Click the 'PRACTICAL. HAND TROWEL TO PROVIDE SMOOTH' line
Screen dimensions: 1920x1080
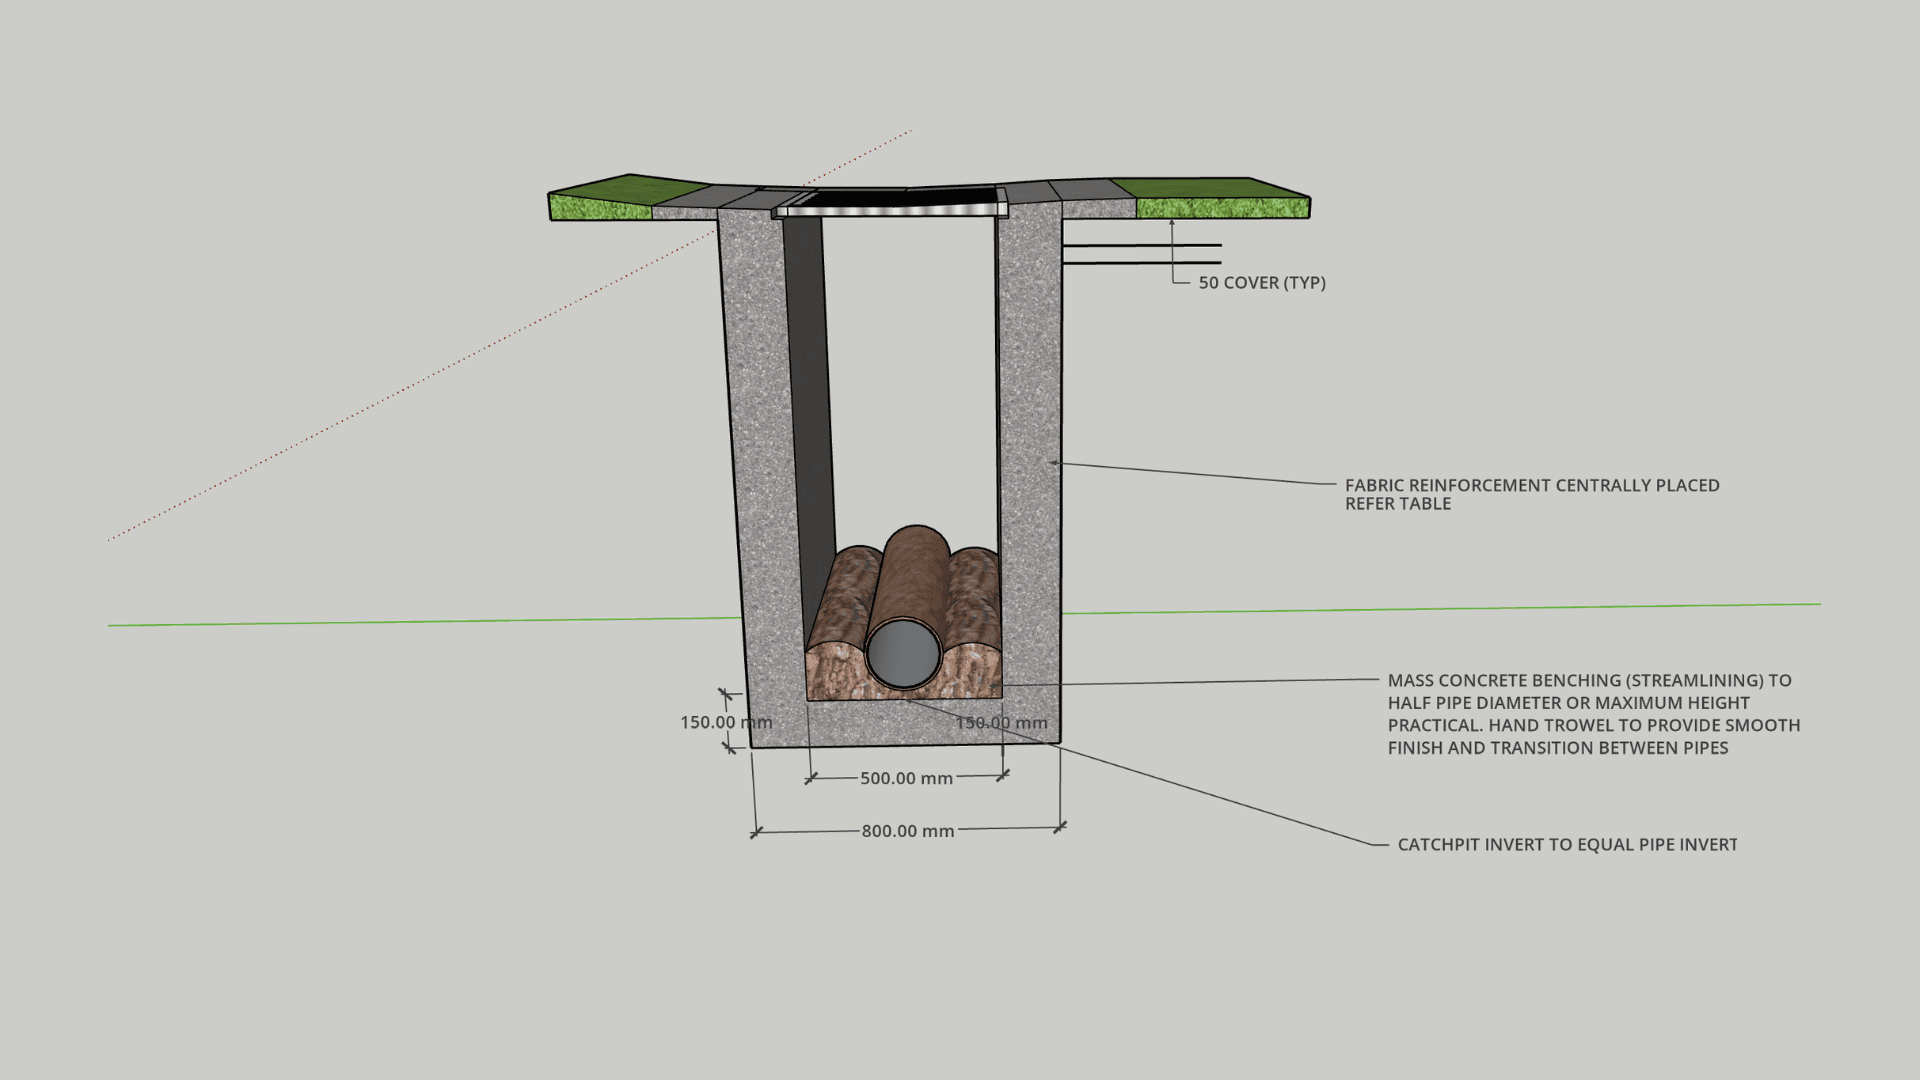pos(1593,725)
